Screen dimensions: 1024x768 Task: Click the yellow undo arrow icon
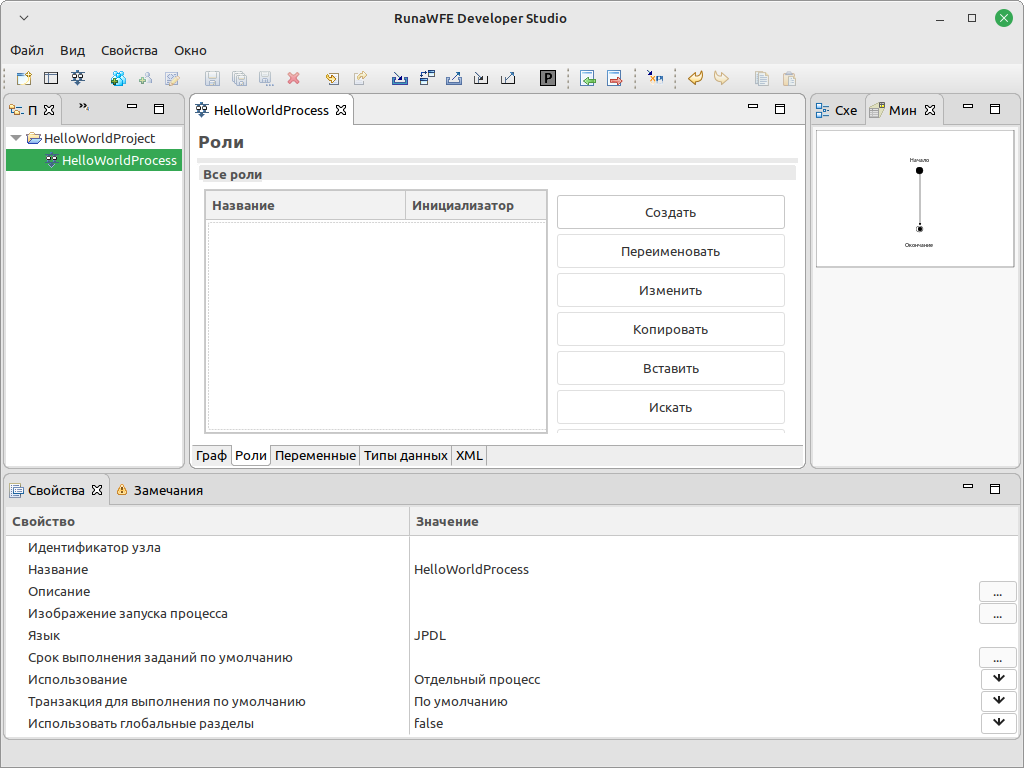tap(696, 78)
